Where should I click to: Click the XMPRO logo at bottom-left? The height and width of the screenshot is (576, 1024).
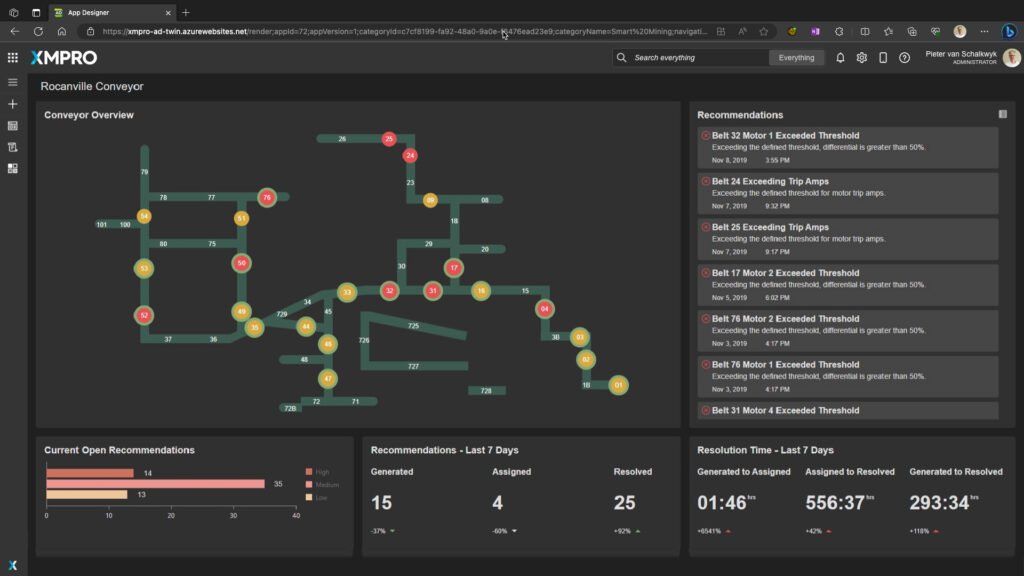(13, 565)
